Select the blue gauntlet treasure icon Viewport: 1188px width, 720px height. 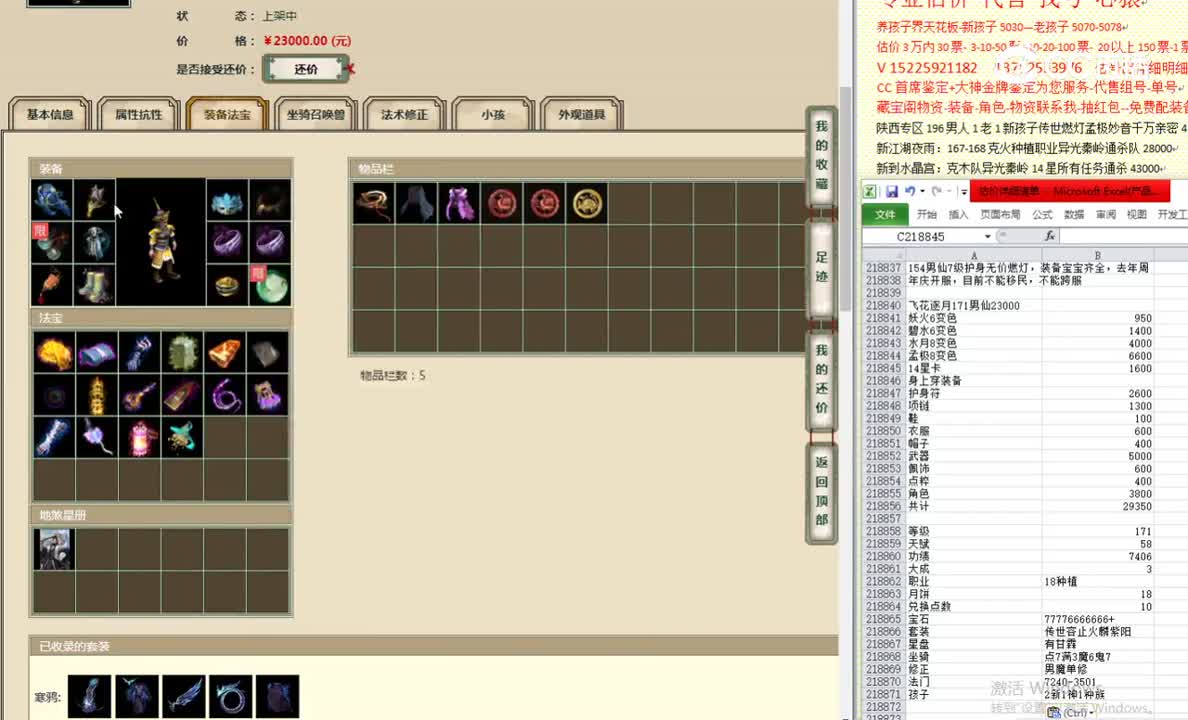click(x=139, y=352)
